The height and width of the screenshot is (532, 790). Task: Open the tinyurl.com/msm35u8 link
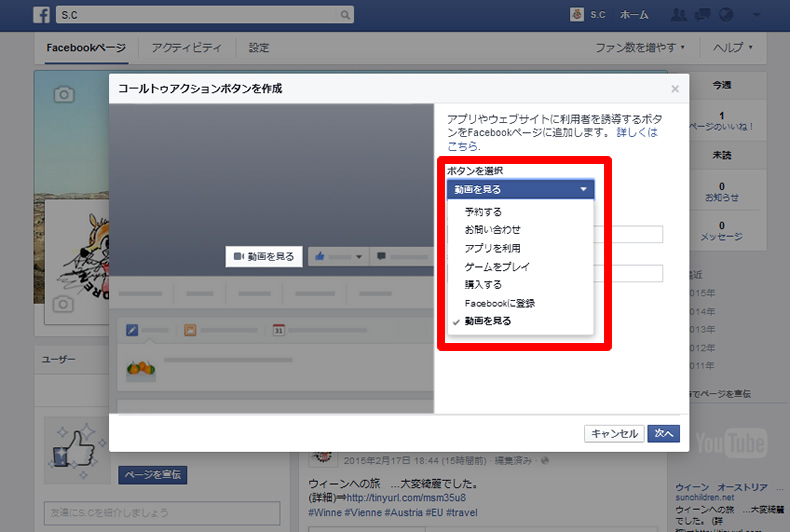click(x=406, y=498)
